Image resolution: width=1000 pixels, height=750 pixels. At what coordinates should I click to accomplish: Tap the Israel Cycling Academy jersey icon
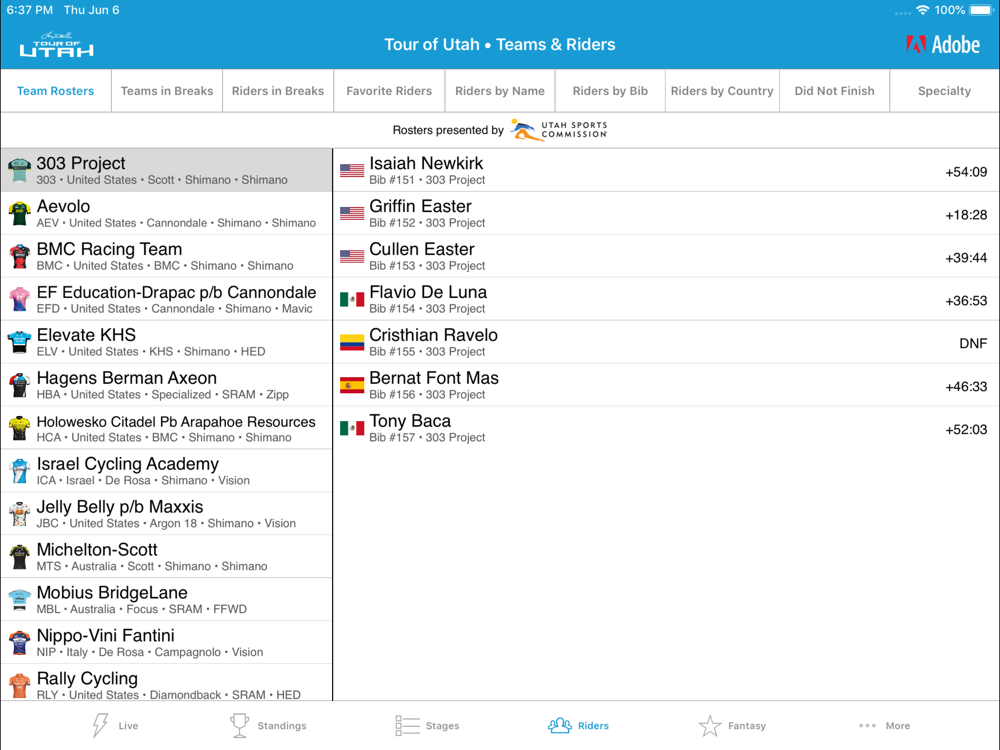click(x=19, y=471)
